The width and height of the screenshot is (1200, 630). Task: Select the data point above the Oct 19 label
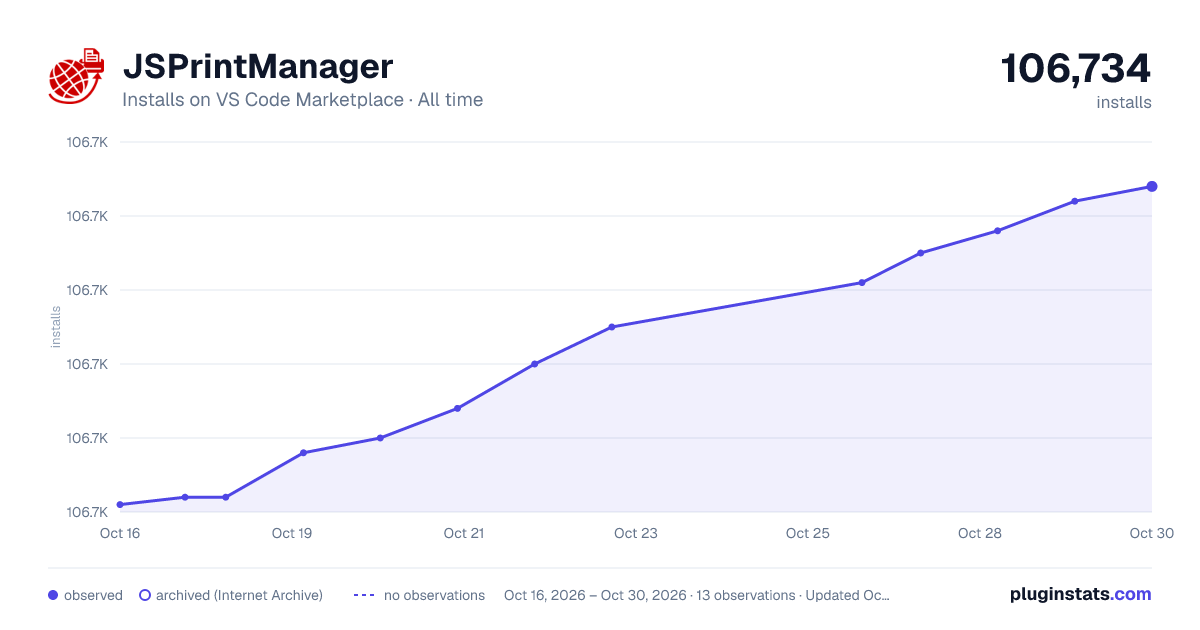click(303, 453)
